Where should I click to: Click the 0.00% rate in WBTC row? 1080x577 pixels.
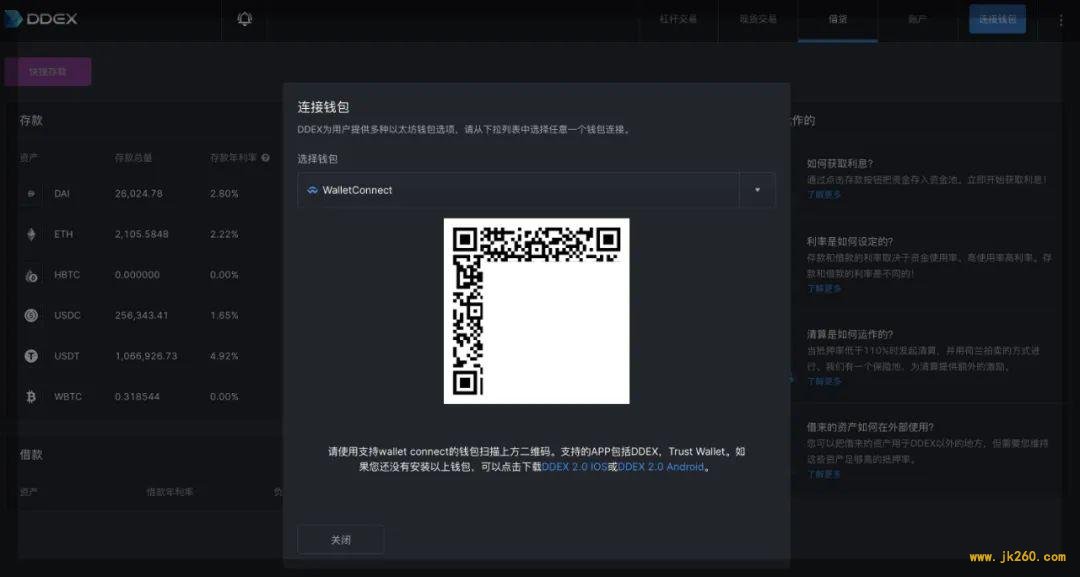[224, 397]
